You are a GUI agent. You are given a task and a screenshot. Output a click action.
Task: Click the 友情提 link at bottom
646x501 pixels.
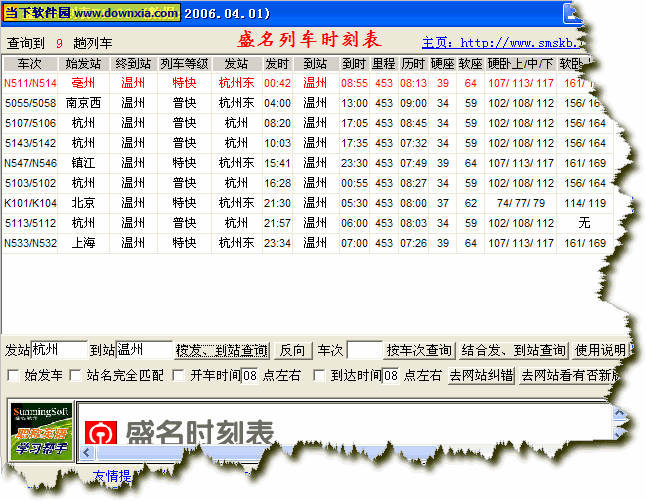[x=112, y=476]
